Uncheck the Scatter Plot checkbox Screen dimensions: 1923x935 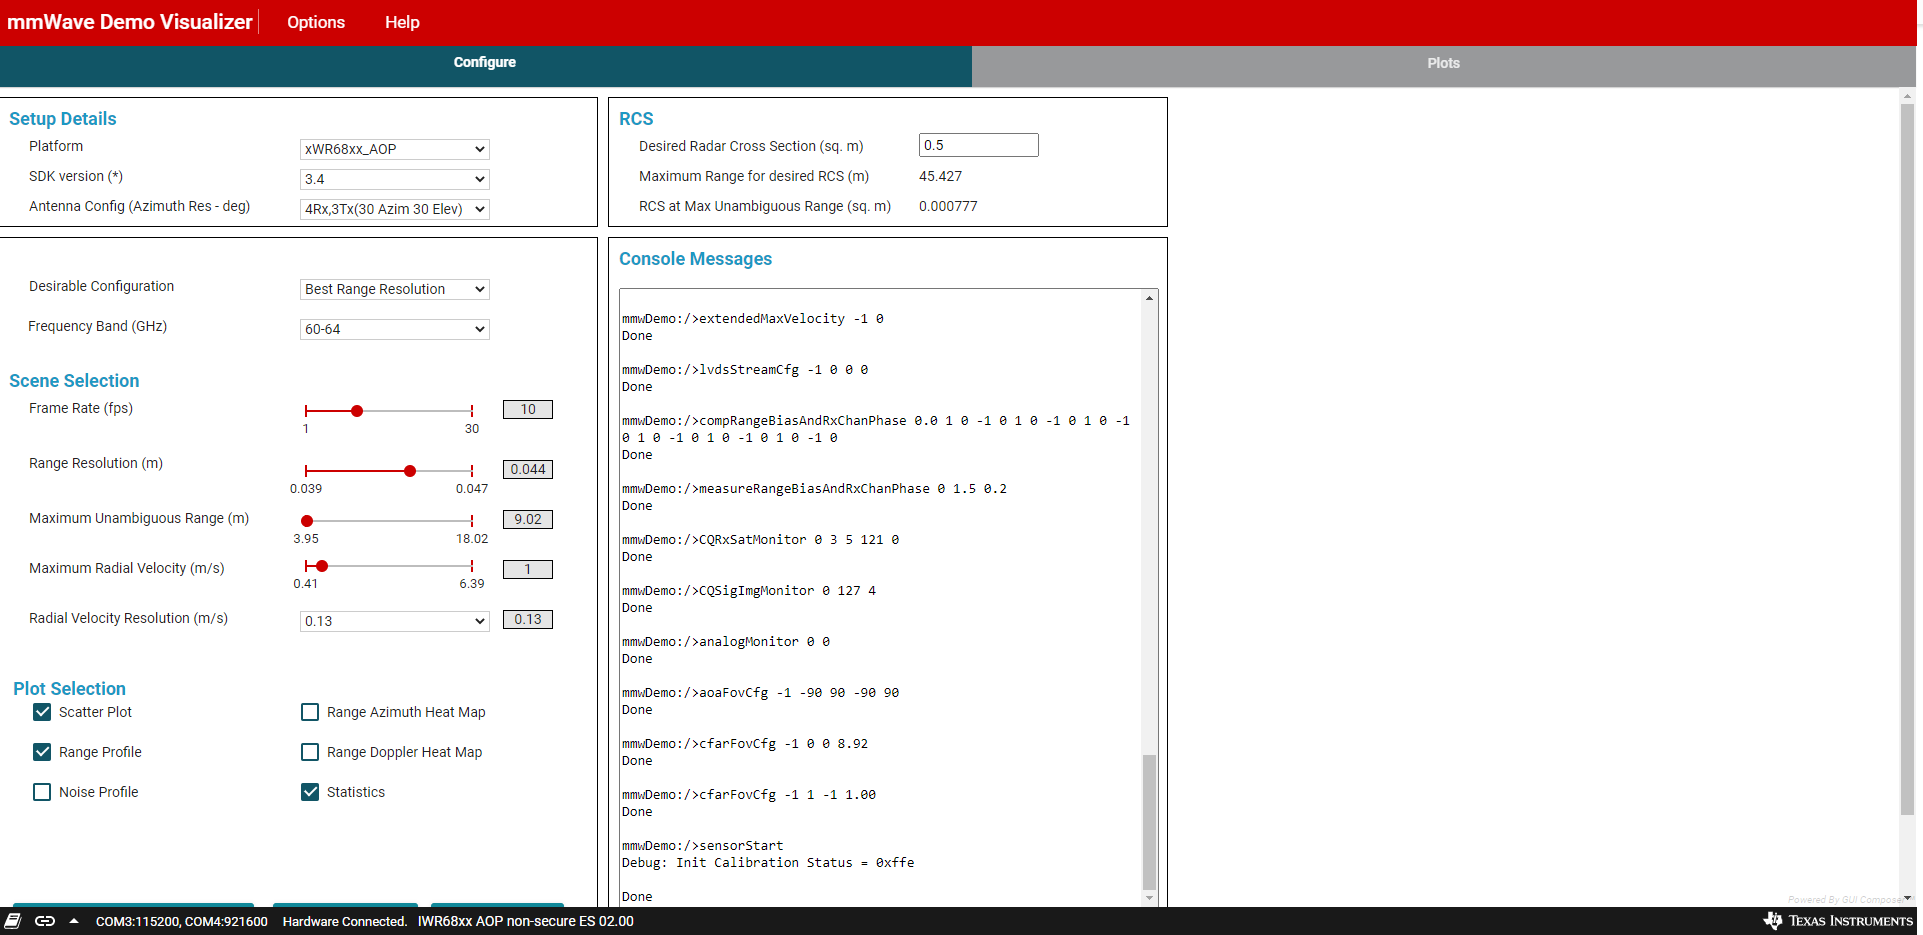pyautogui.click(x=42, y=712)
